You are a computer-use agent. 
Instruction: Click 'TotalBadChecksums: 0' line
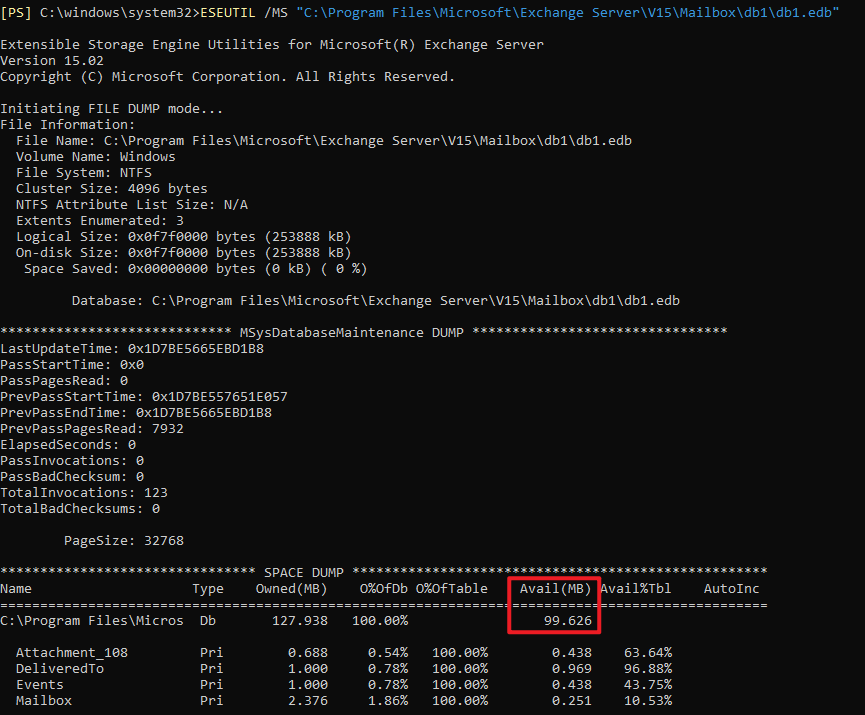coord(80,509)
